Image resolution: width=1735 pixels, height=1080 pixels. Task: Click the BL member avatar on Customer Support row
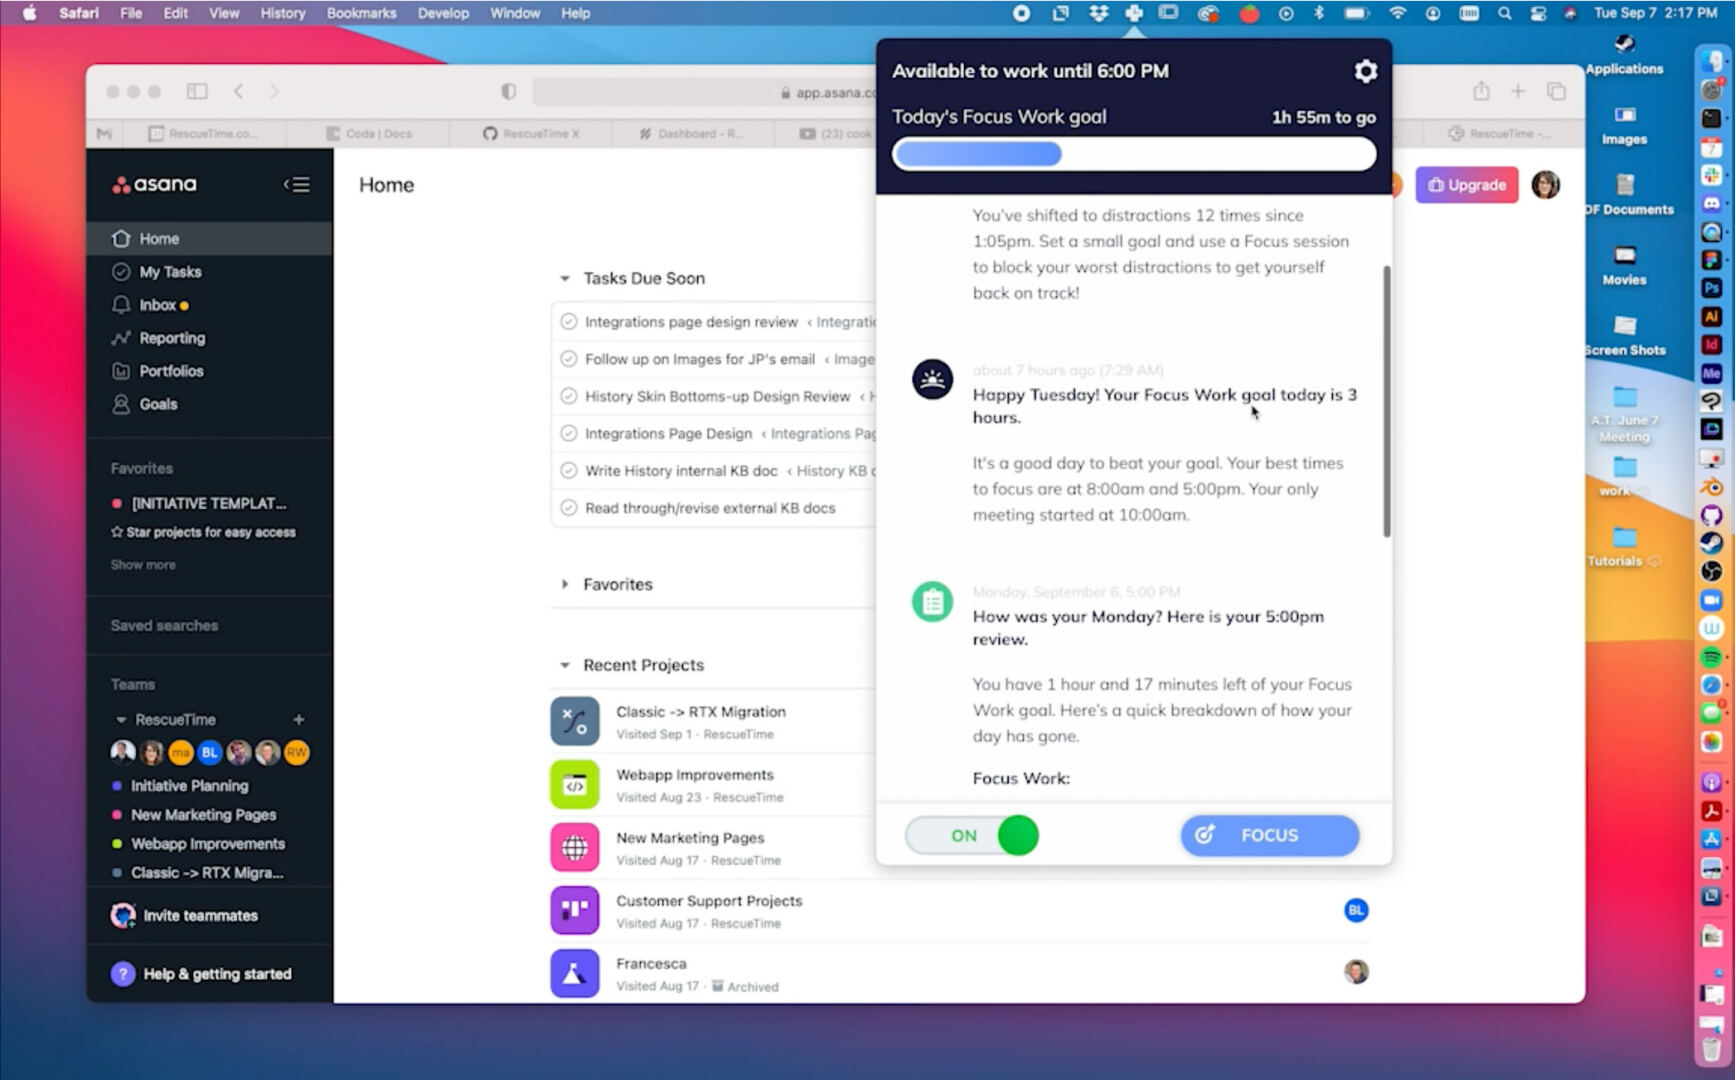tap(1356, 910)
